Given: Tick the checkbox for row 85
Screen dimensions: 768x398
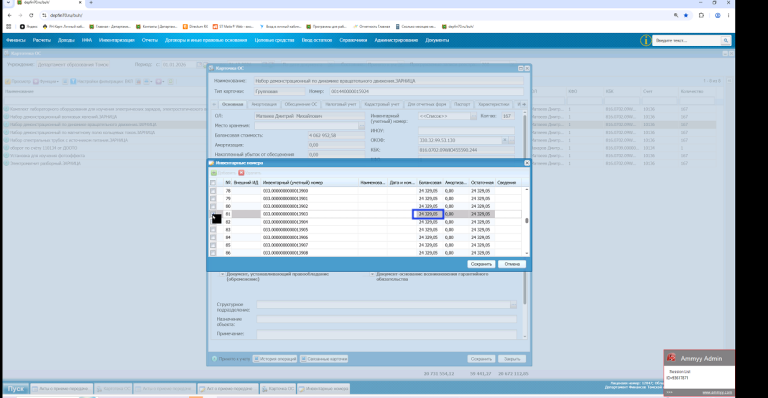Looking at the screenshot, I should (213, 245).
